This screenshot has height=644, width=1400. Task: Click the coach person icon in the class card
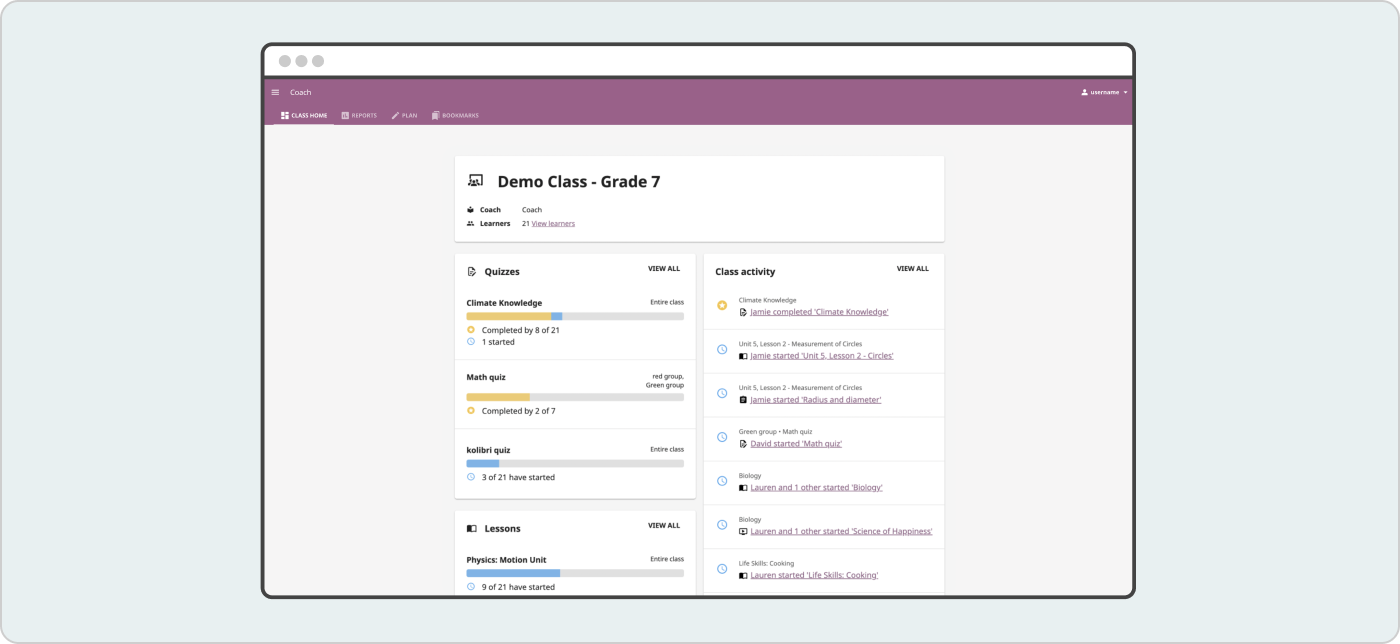[x=469, y=209]
